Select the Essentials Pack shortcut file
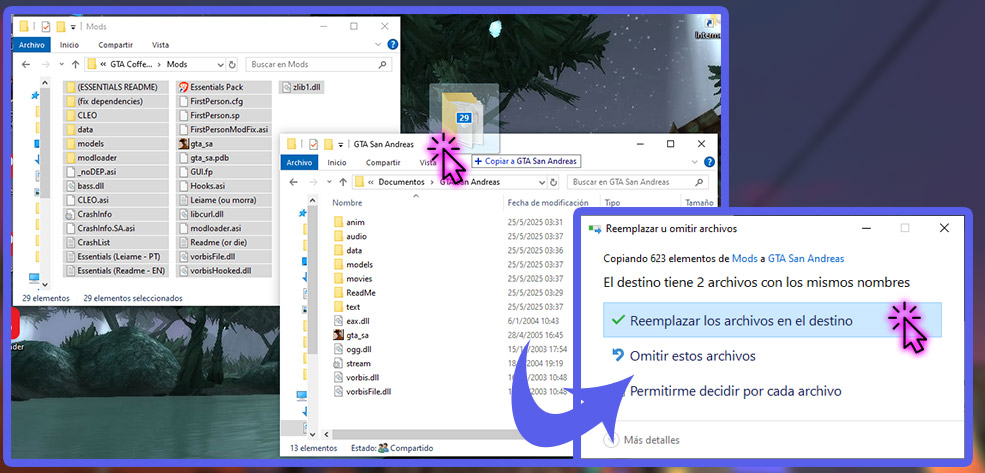 (x=224, y=87)
